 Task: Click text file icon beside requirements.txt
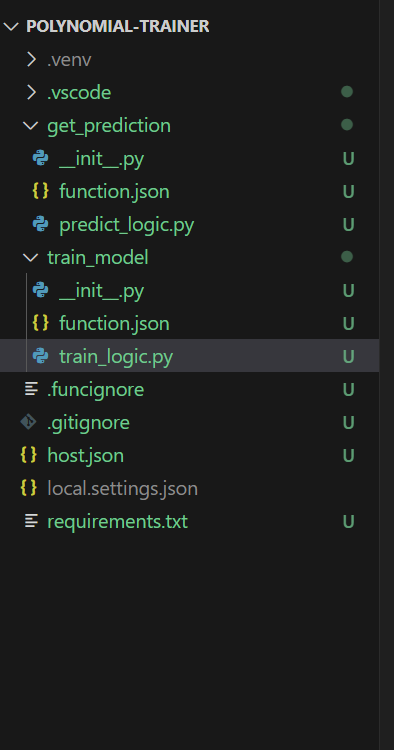pos(32,521)
